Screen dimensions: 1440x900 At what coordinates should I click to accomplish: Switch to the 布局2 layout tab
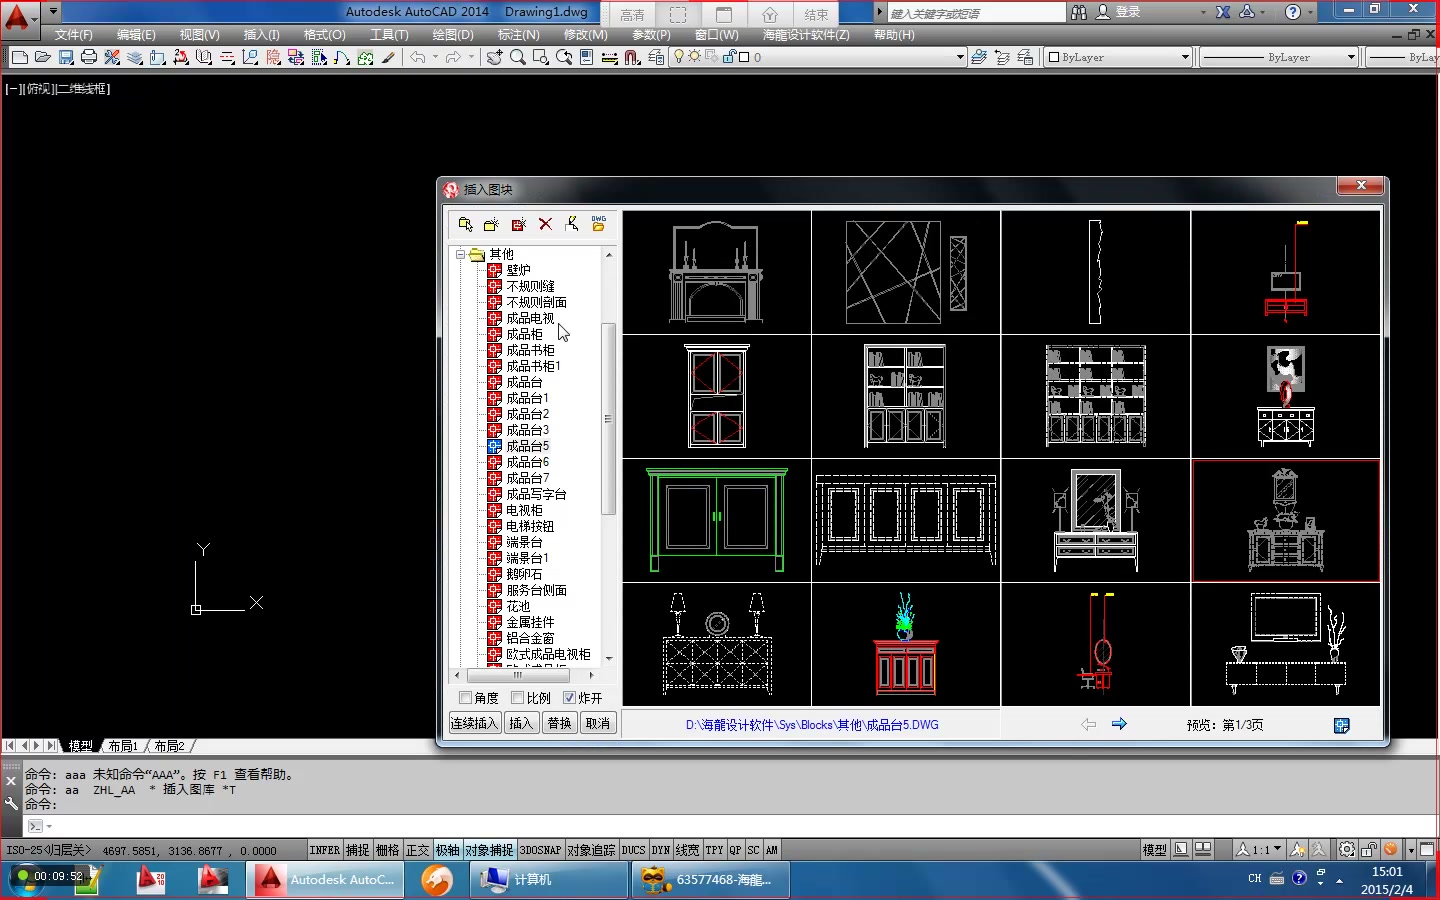point(169,746)
